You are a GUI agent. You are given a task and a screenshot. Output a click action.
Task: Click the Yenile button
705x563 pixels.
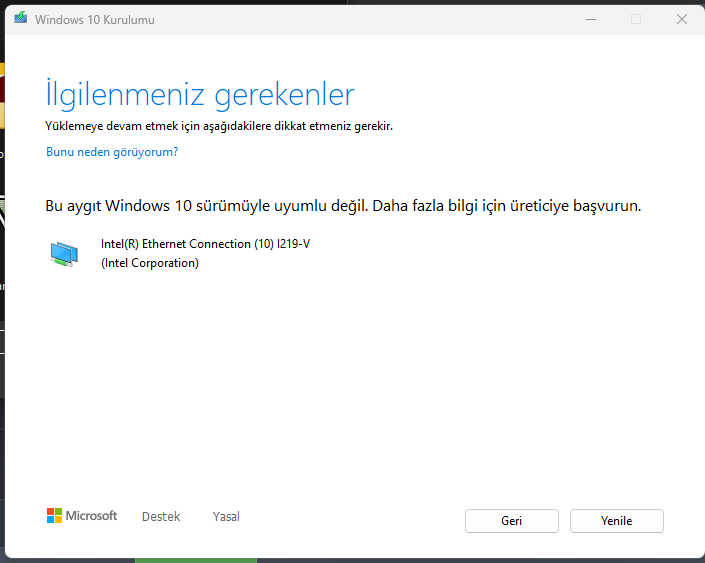click(x=616, y=521)
